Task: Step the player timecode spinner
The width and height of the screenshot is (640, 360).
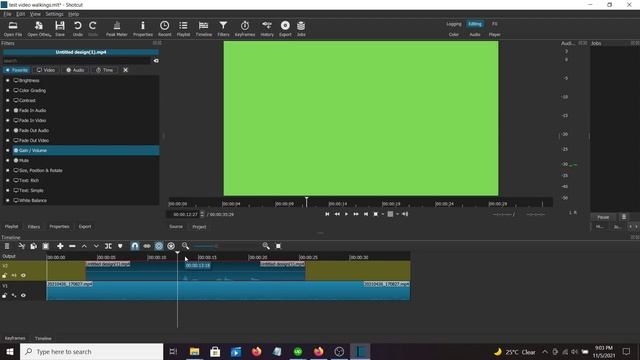Action: 202,214
